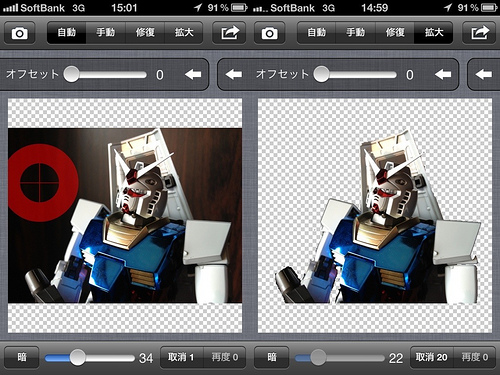
Task: Select 修復 tab in right screenshot
Action: [395, 33]
